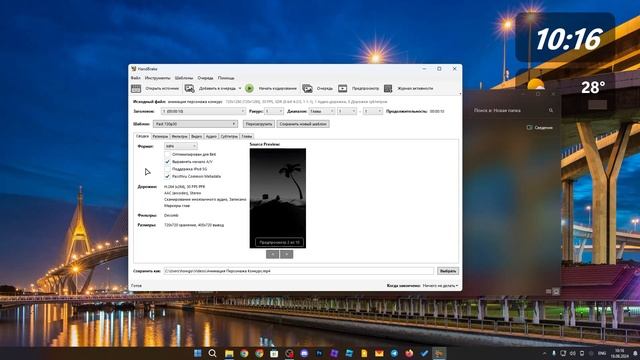Expand the arrow next to Add to Queue
Screen dimensions: 640x360
click(x=240, y=88)
